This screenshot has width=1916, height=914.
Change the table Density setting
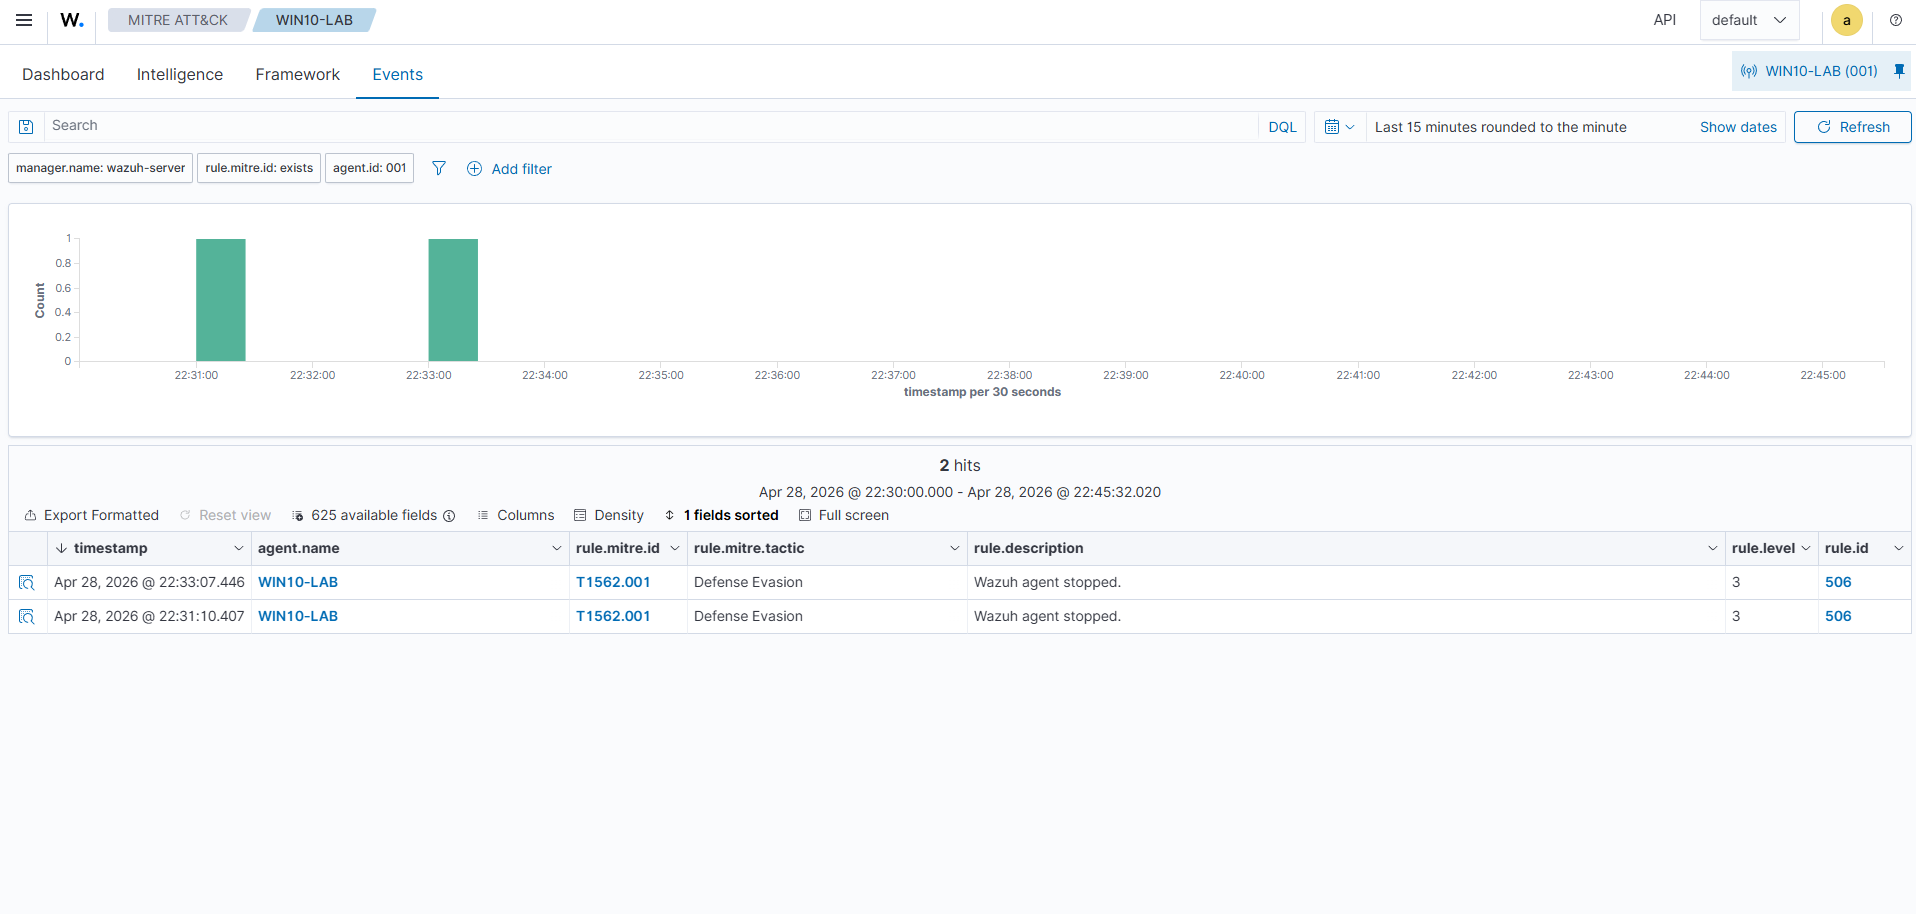[x=609, y=515]
